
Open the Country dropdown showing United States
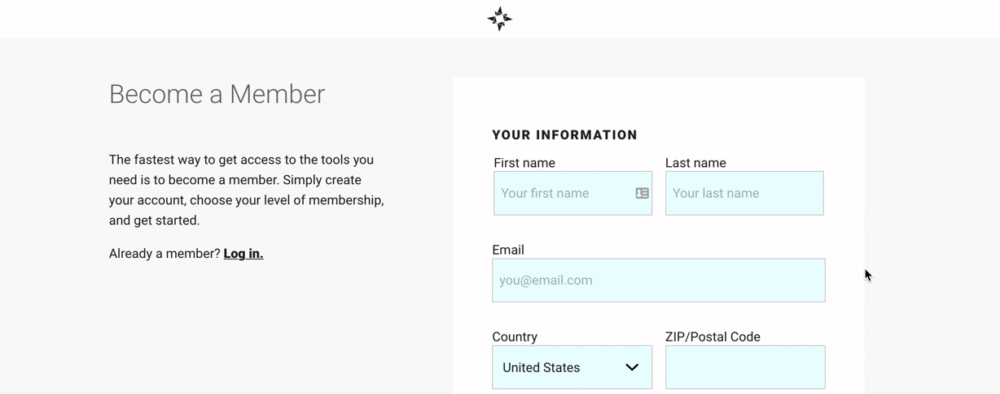[572, 367]
